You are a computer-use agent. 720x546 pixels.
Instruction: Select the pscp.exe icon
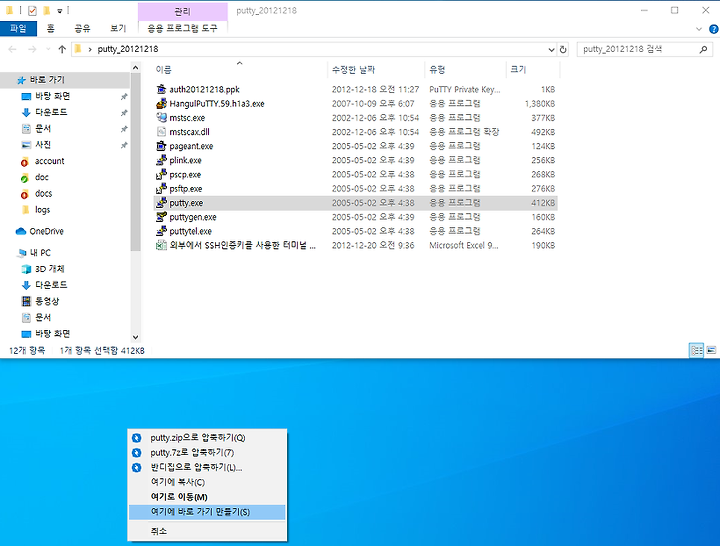(161, 174)
